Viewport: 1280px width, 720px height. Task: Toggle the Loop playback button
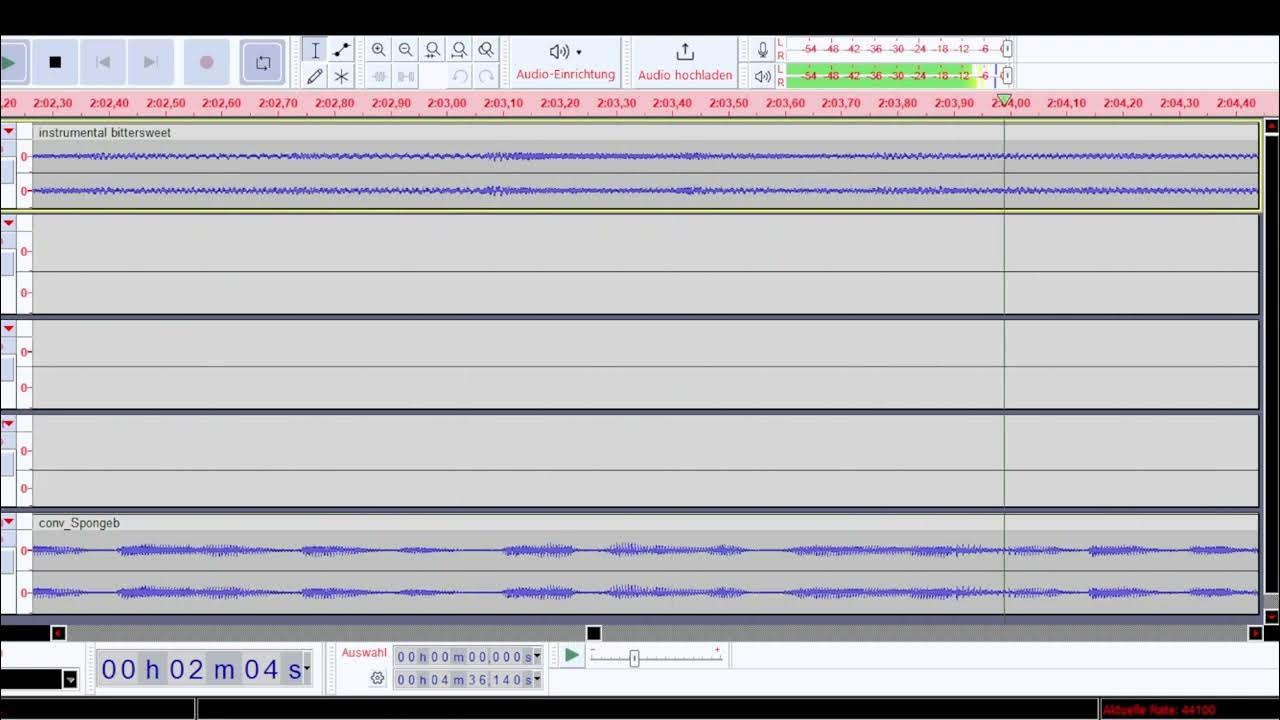(x=263, y=62)
